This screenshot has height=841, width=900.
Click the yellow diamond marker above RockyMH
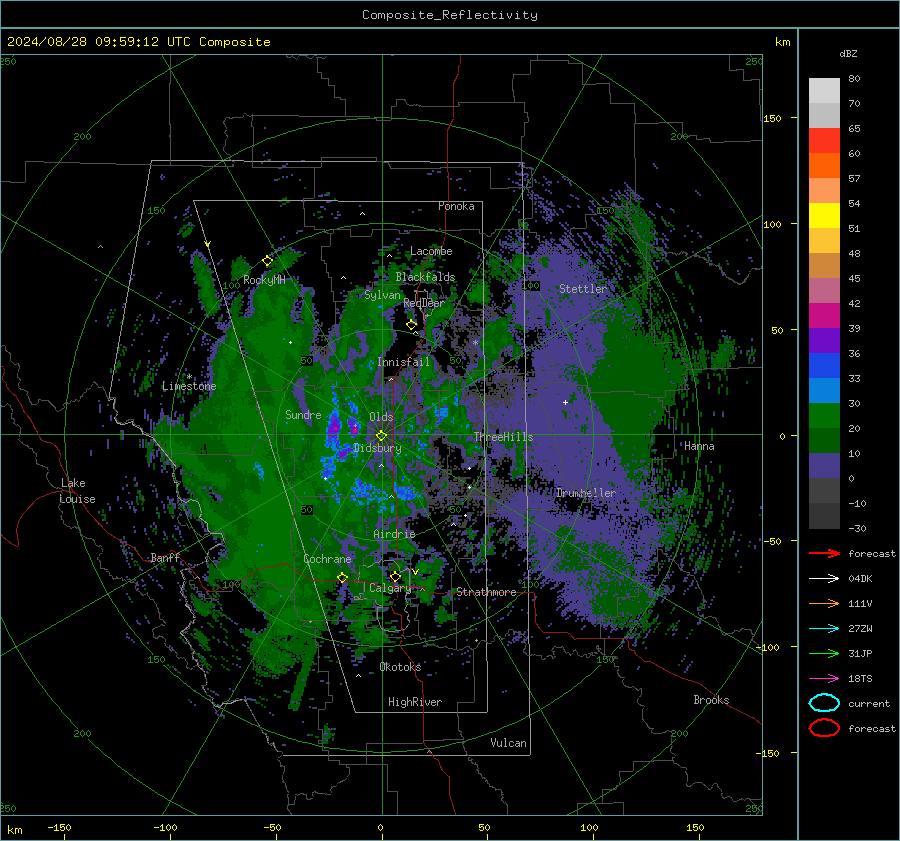tap(267, 261)
